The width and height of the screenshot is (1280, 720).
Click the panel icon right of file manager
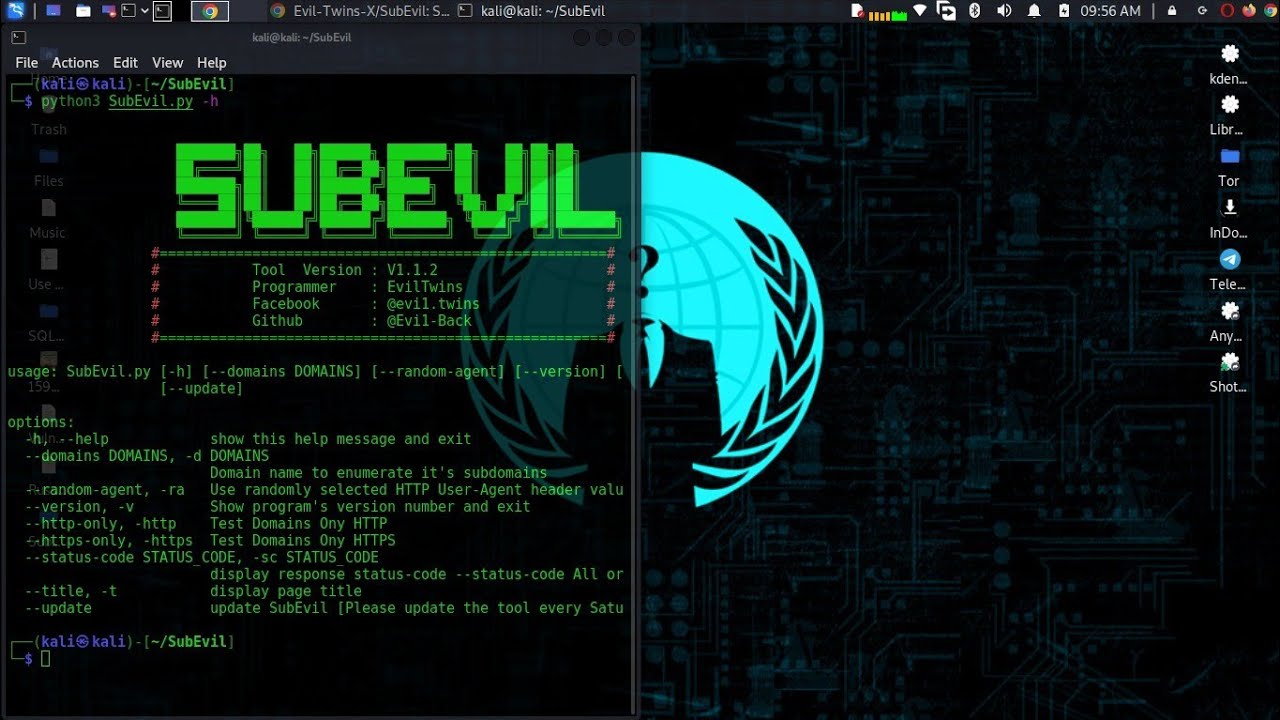tap(107, 11)
